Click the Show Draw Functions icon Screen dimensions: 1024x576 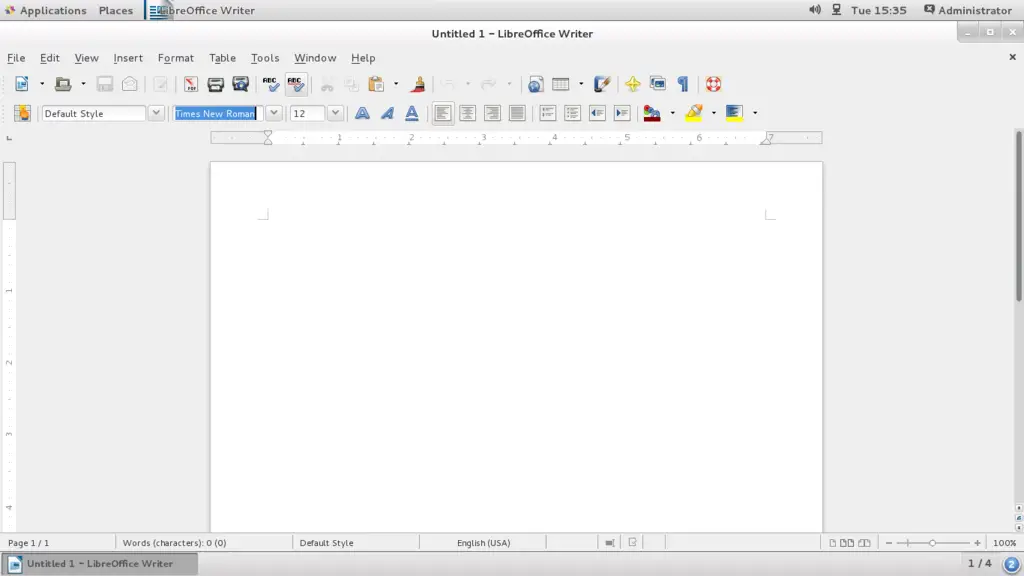coord(602,84)
